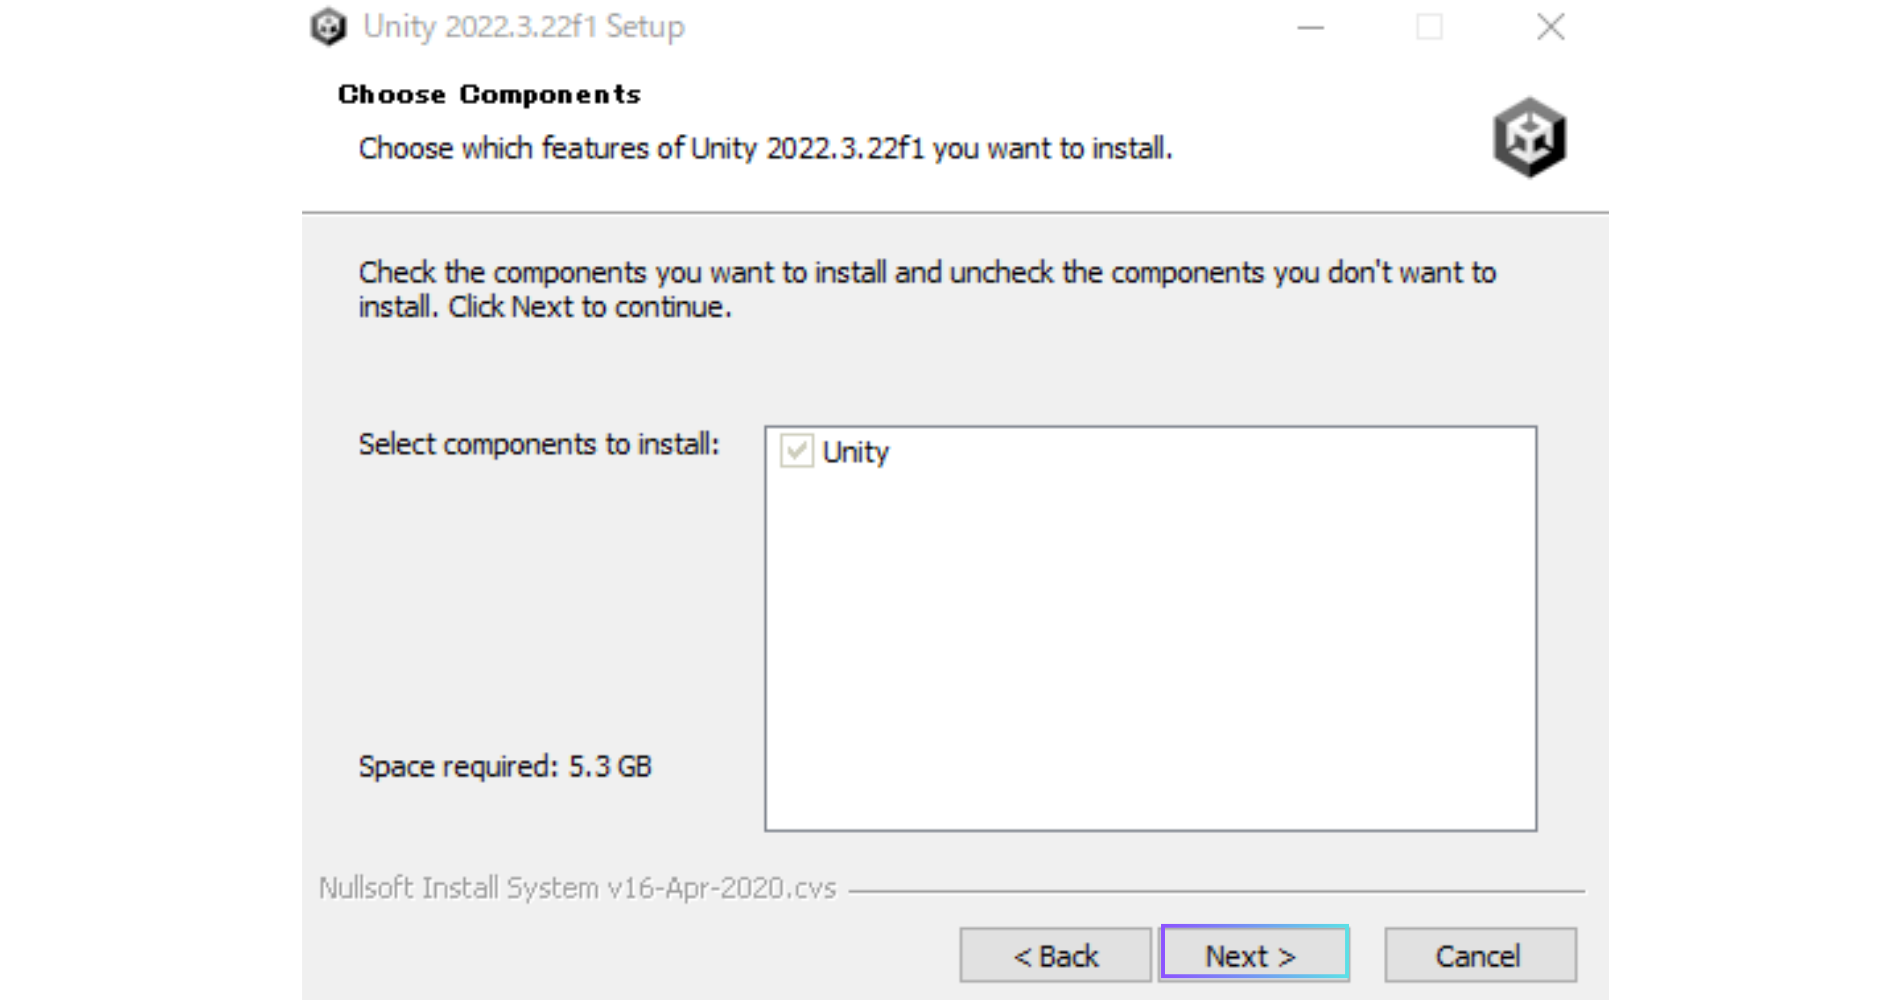
Task: Click the Nullsoft Install System branding text
Action: pyautogui.click(x=577, y=888)
